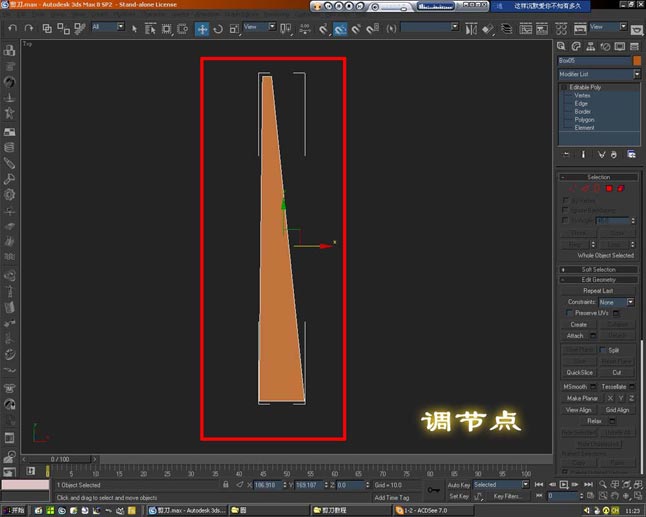
Task: Toggle the Auto Key button
Action: 459,485
